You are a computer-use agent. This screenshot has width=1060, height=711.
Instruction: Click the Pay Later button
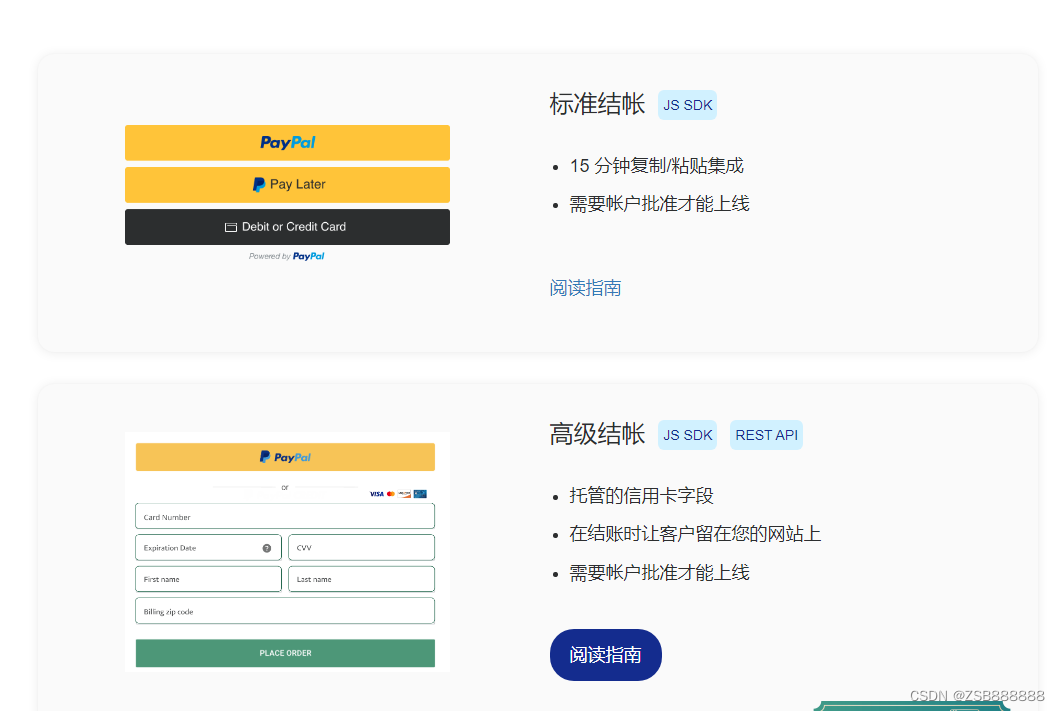point(287,185)
